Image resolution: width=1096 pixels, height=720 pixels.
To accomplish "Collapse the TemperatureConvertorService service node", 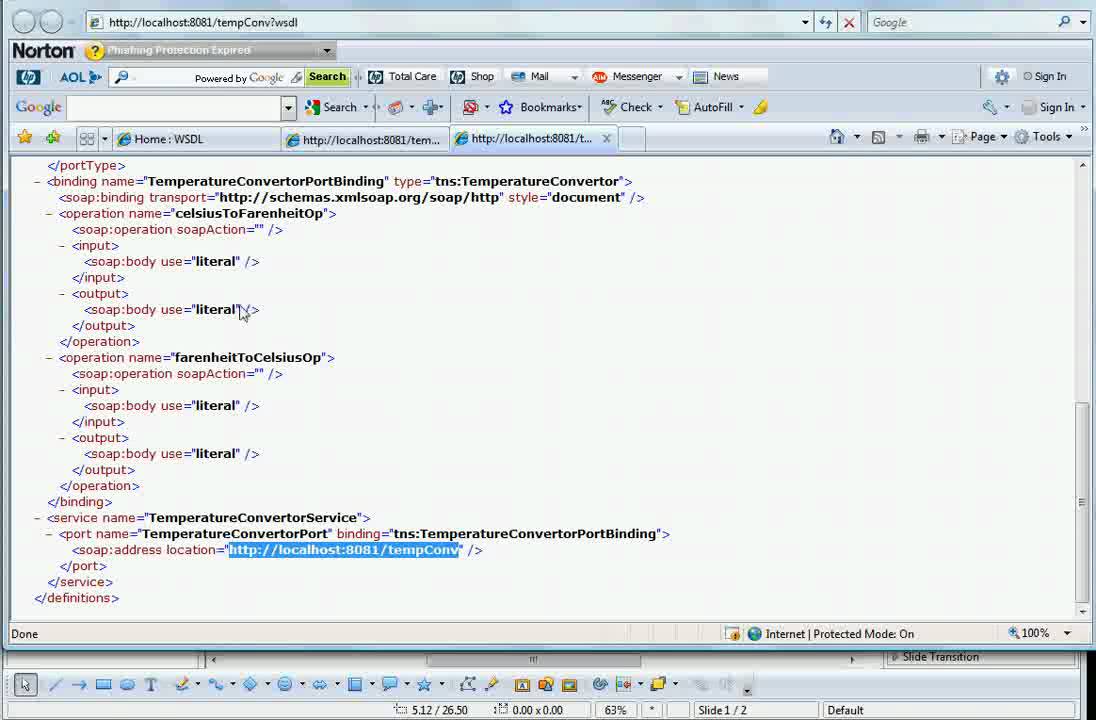I will point(37,518).
